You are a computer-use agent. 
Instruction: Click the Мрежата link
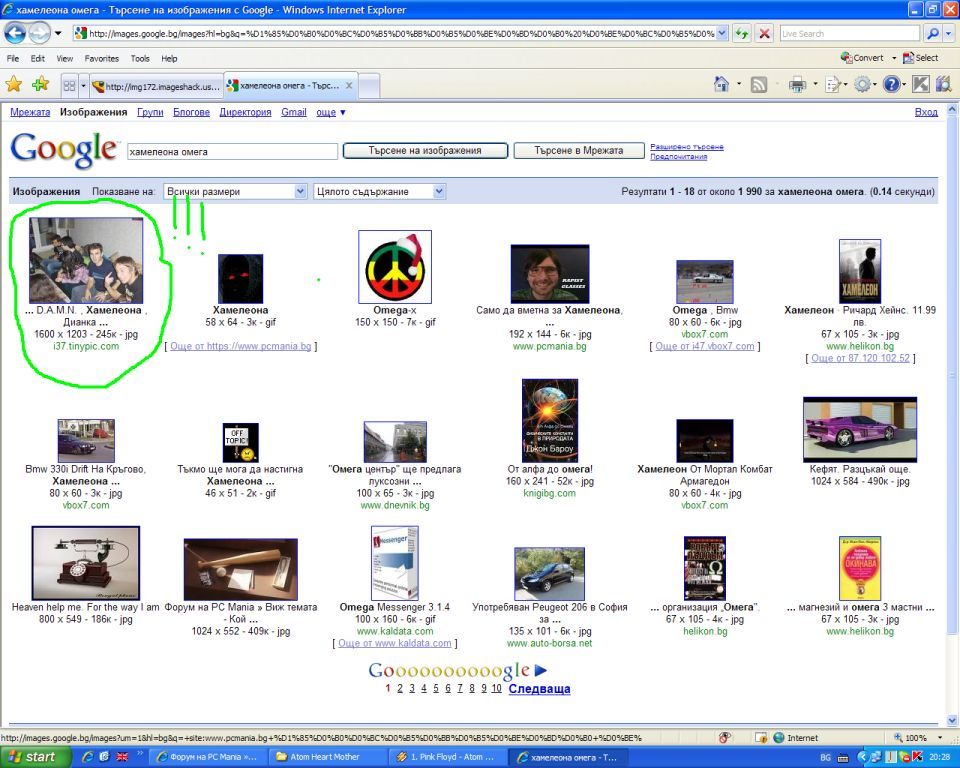(x=30, y=112)
